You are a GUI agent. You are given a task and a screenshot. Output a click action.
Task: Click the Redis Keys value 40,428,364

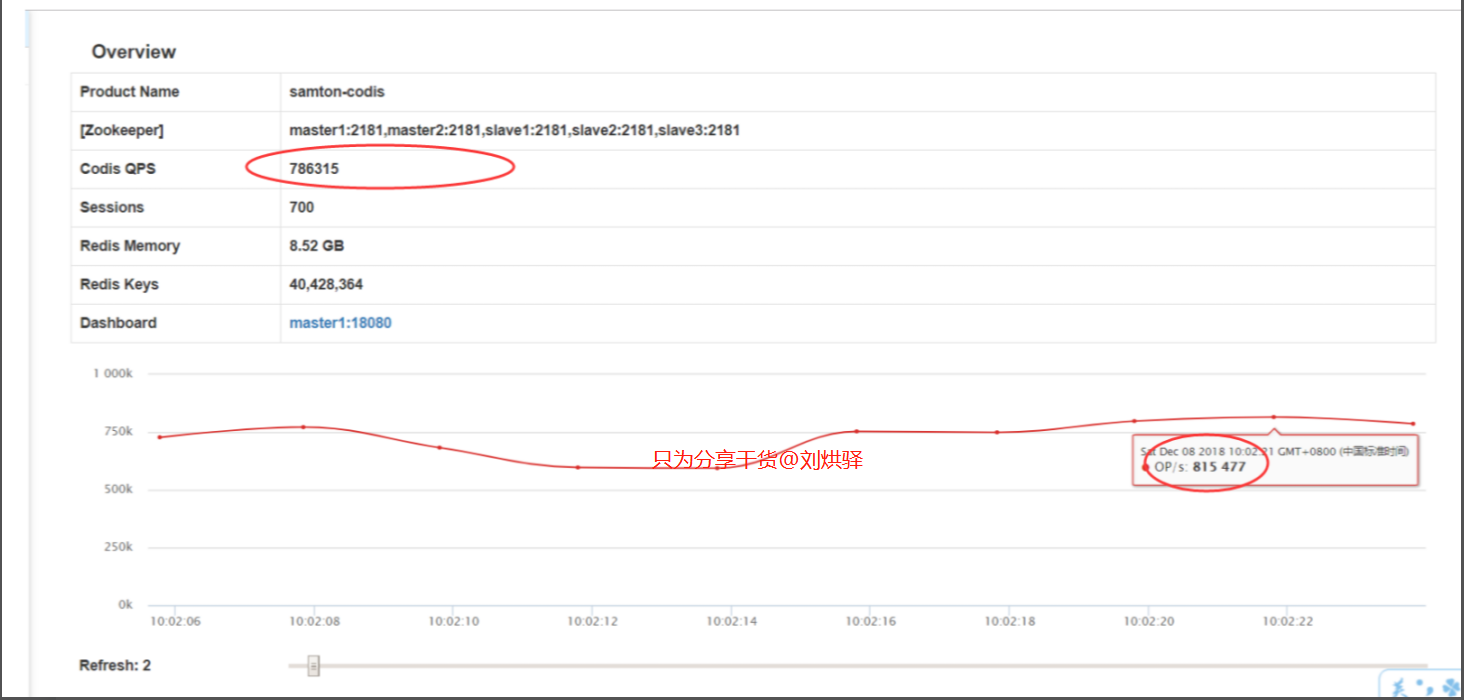click(326, 285)
